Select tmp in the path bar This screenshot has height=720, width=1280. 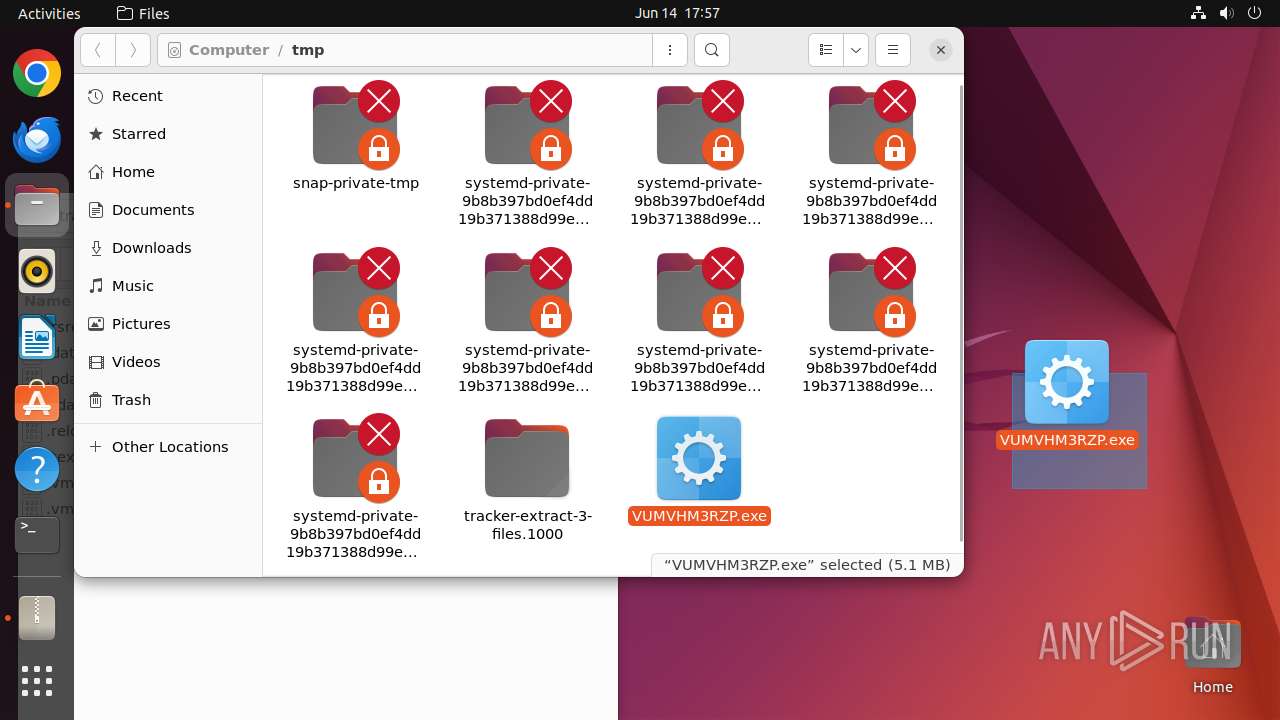308,50
